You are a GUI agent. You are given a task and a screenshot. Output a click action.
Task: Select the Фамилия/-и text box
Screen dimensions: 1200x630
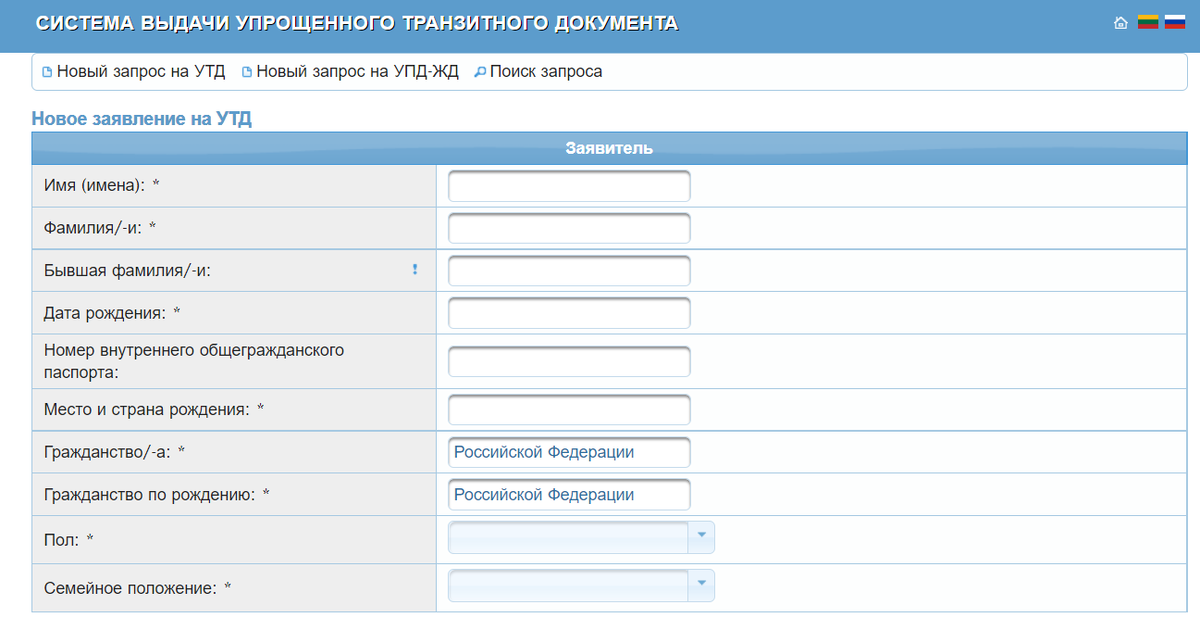[568, 227]
